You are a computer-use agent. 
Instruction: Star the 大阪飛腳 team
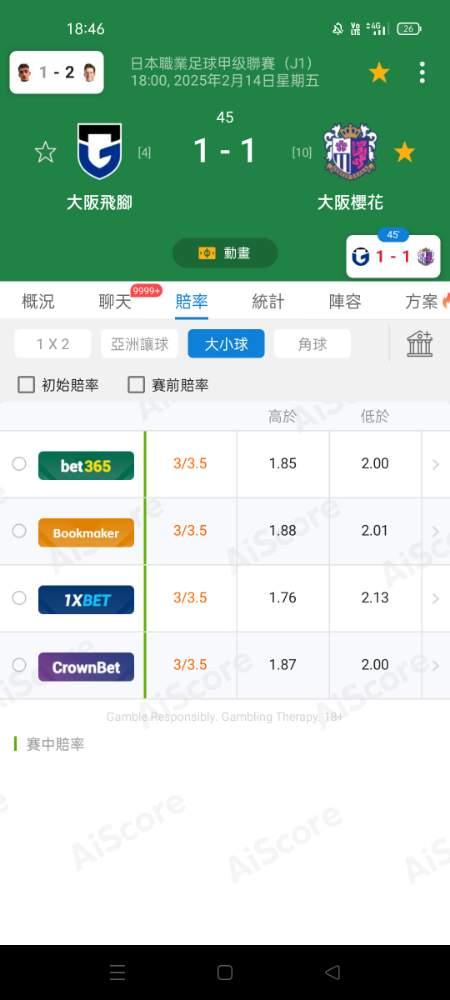pyautogui.click(x=45, y=152)
